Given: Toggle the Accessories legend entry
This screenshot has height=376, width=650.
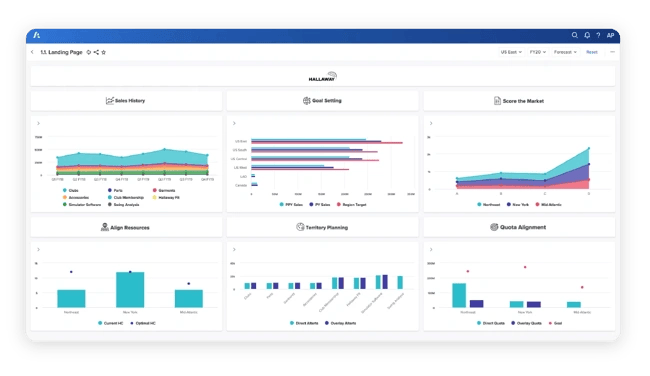Looking at the screenshot, I should (76, 197).
